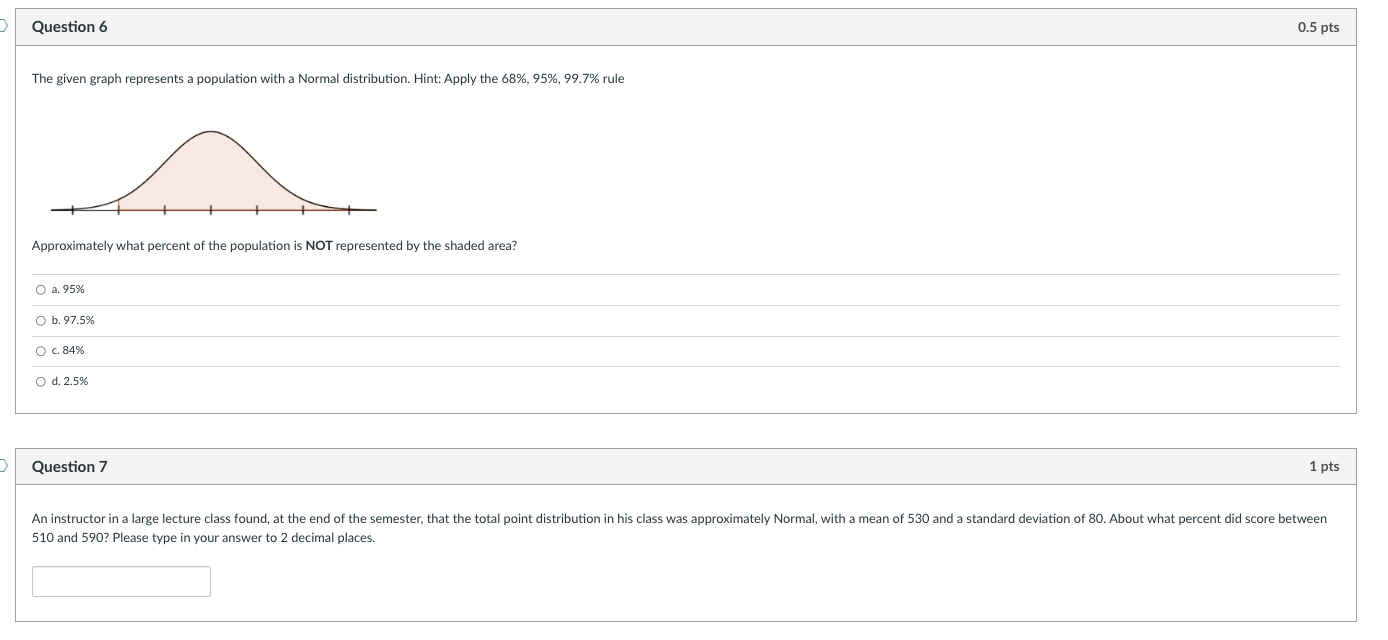1388x640 pixels.
Task: Click the flag marker beside Question 6
Action: tap(3, 27)
